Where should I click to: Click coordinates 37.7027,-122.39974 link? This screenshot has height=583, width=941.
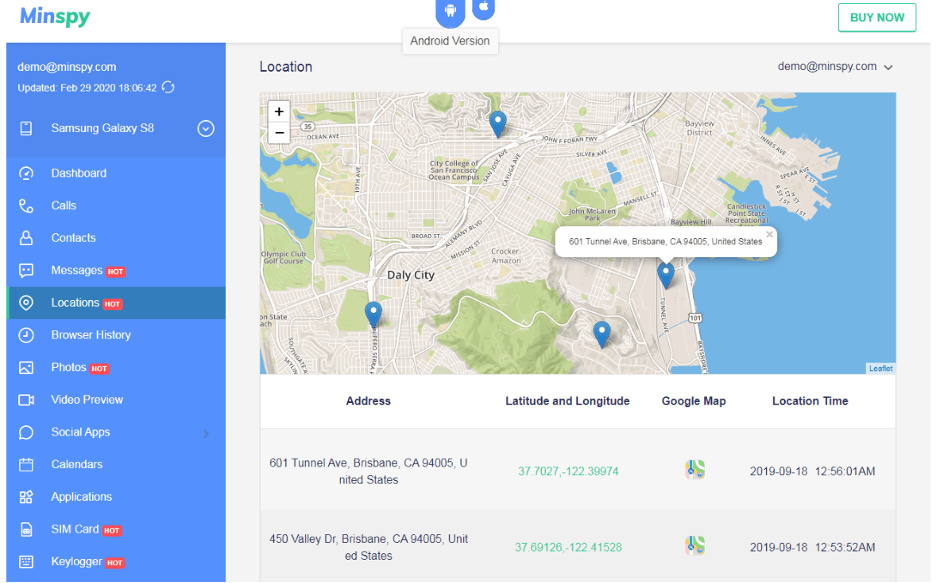(568, 471)
